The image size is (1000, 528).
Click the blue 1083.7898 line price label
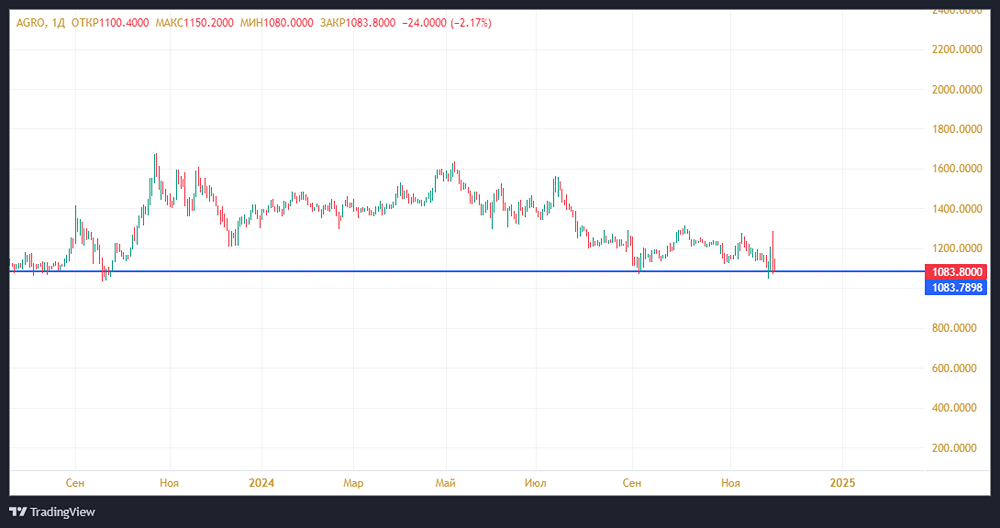pyautogui.click(x=955, y=288)
